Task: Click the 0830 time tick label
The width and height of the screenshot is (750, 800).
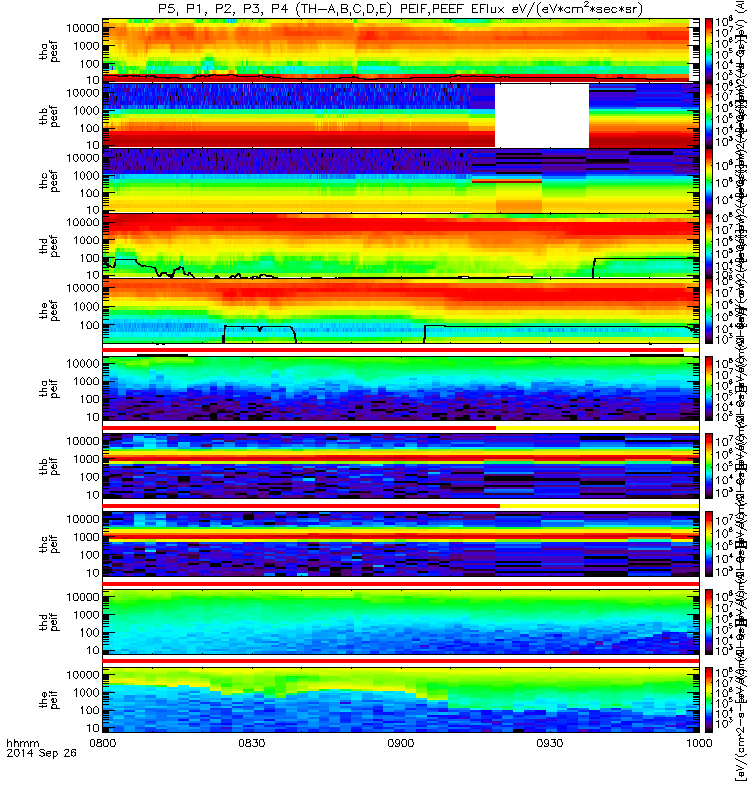Action: click(x=252, y=743)
